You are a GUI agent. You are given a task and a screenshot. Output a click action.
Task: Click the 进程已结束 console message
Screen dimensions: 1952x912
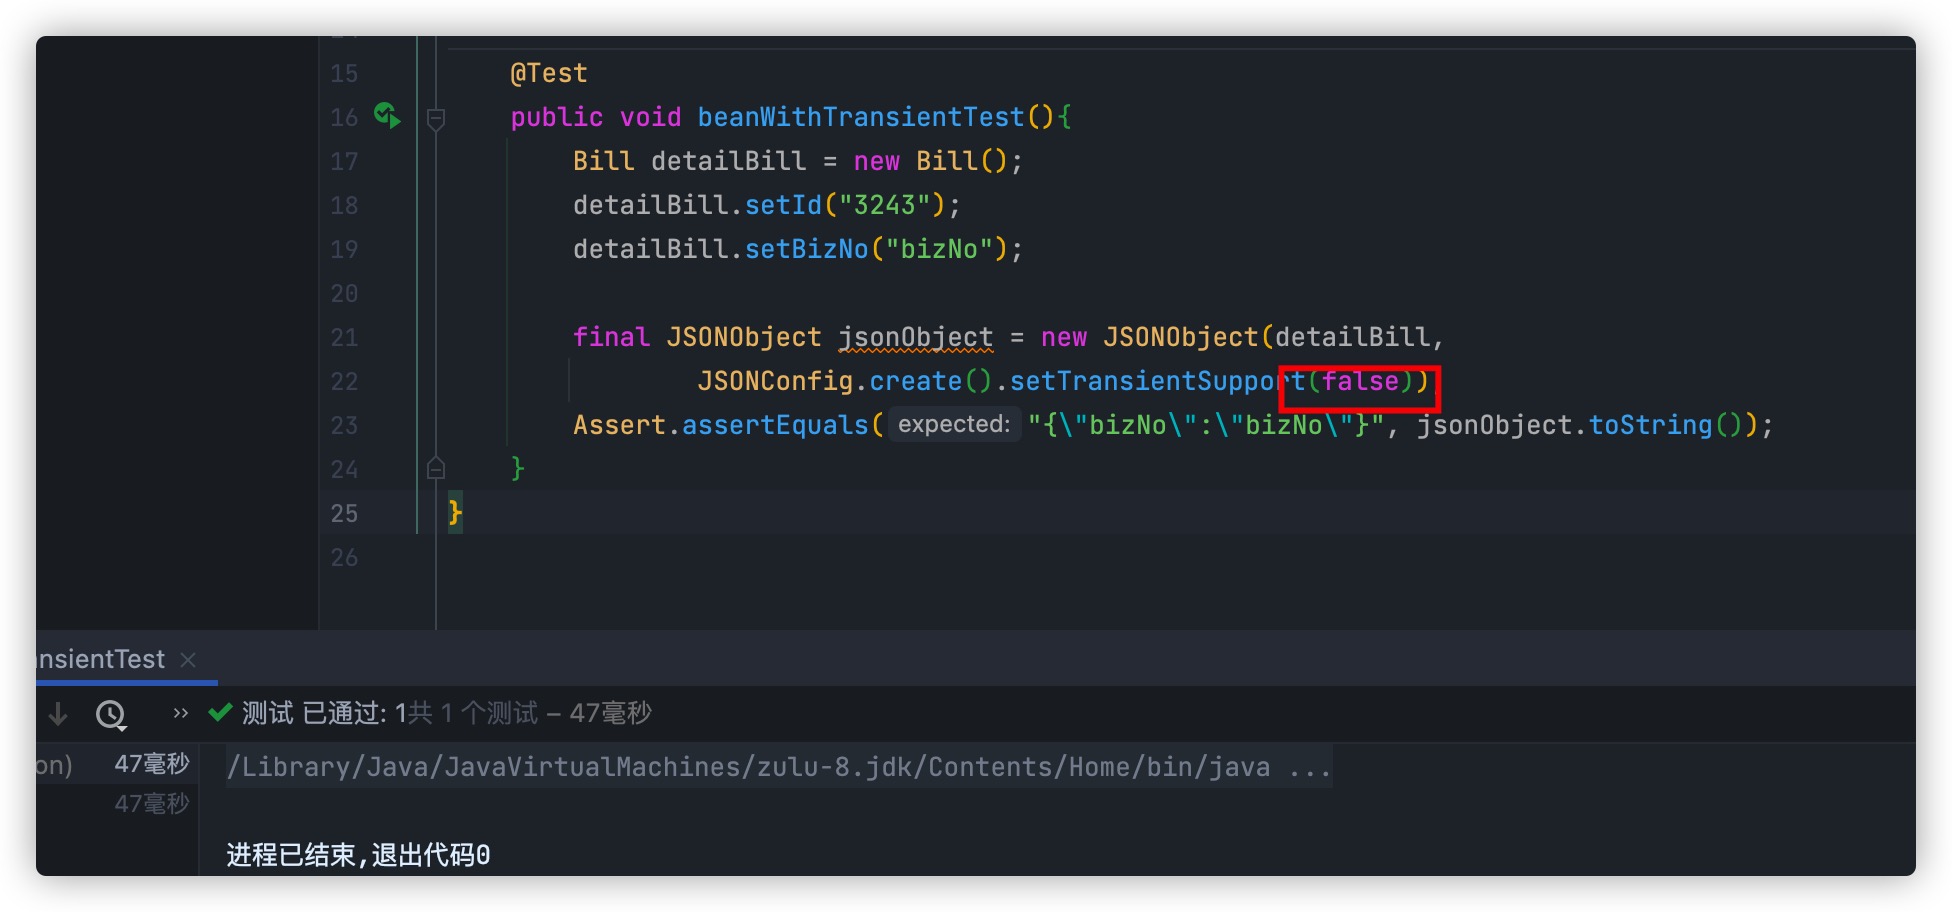pos(357,855)
